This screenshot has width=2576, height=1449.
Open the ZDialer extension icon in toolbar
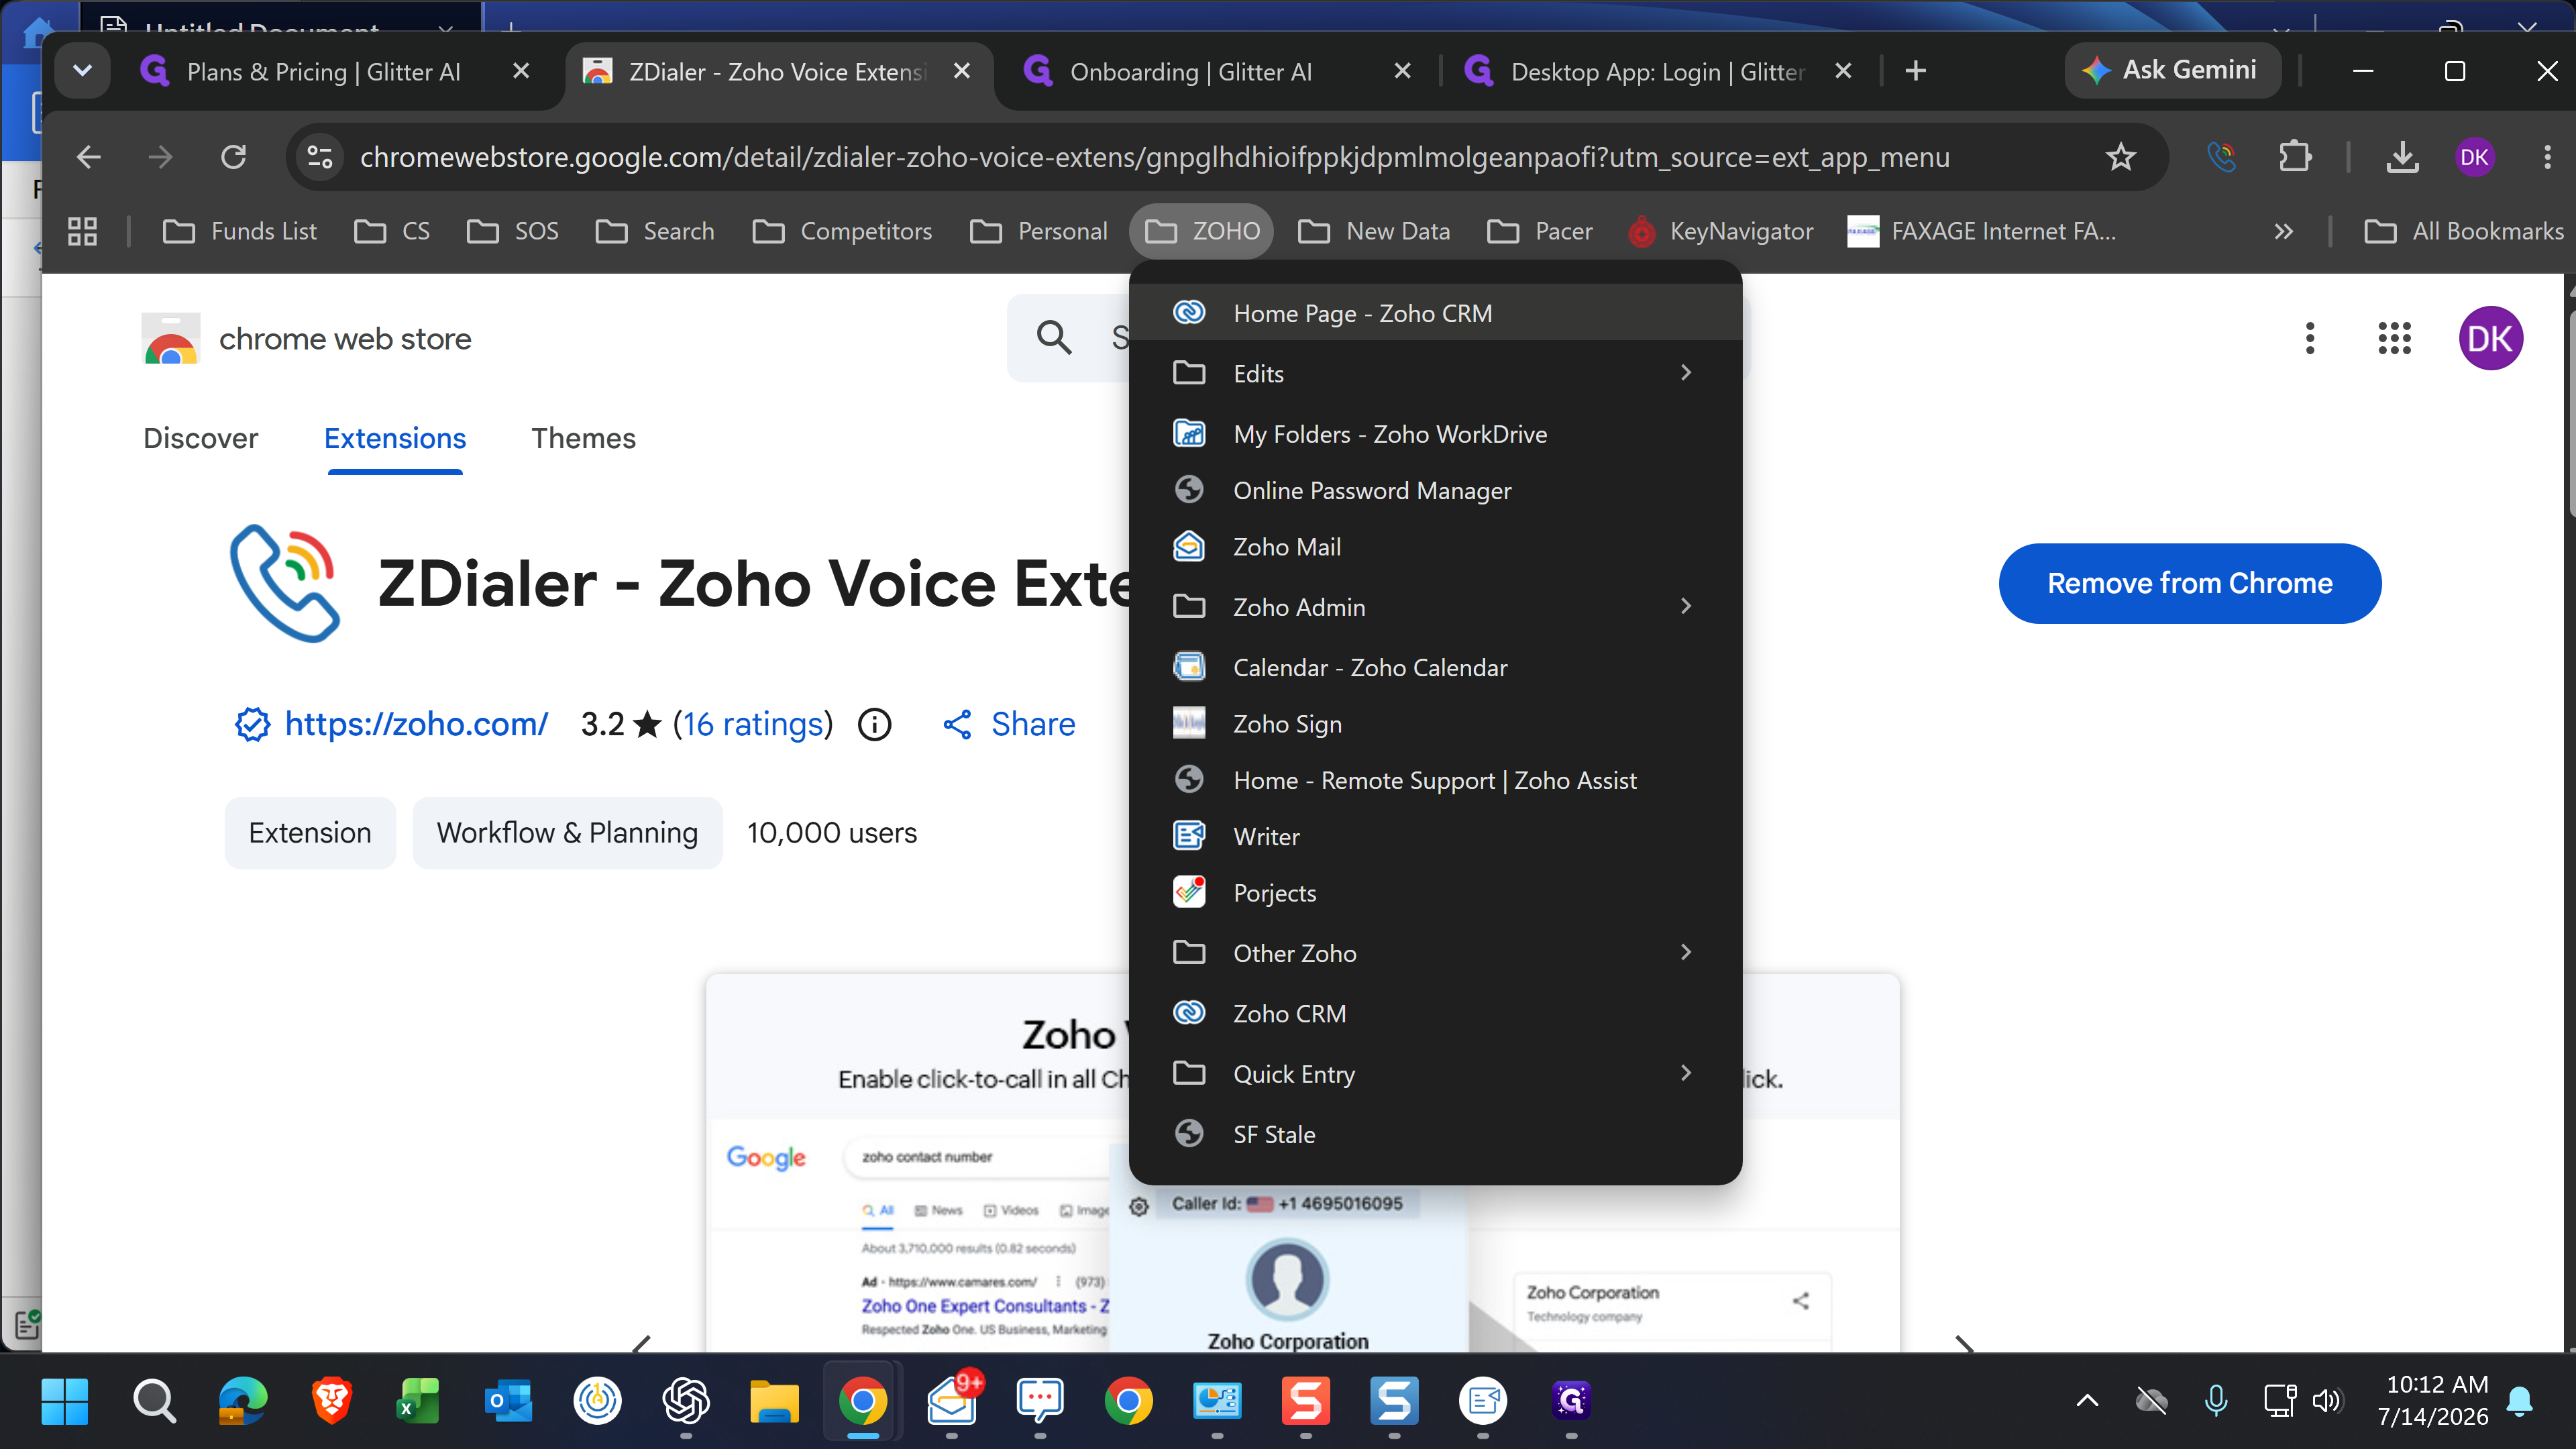(2221, 157)
